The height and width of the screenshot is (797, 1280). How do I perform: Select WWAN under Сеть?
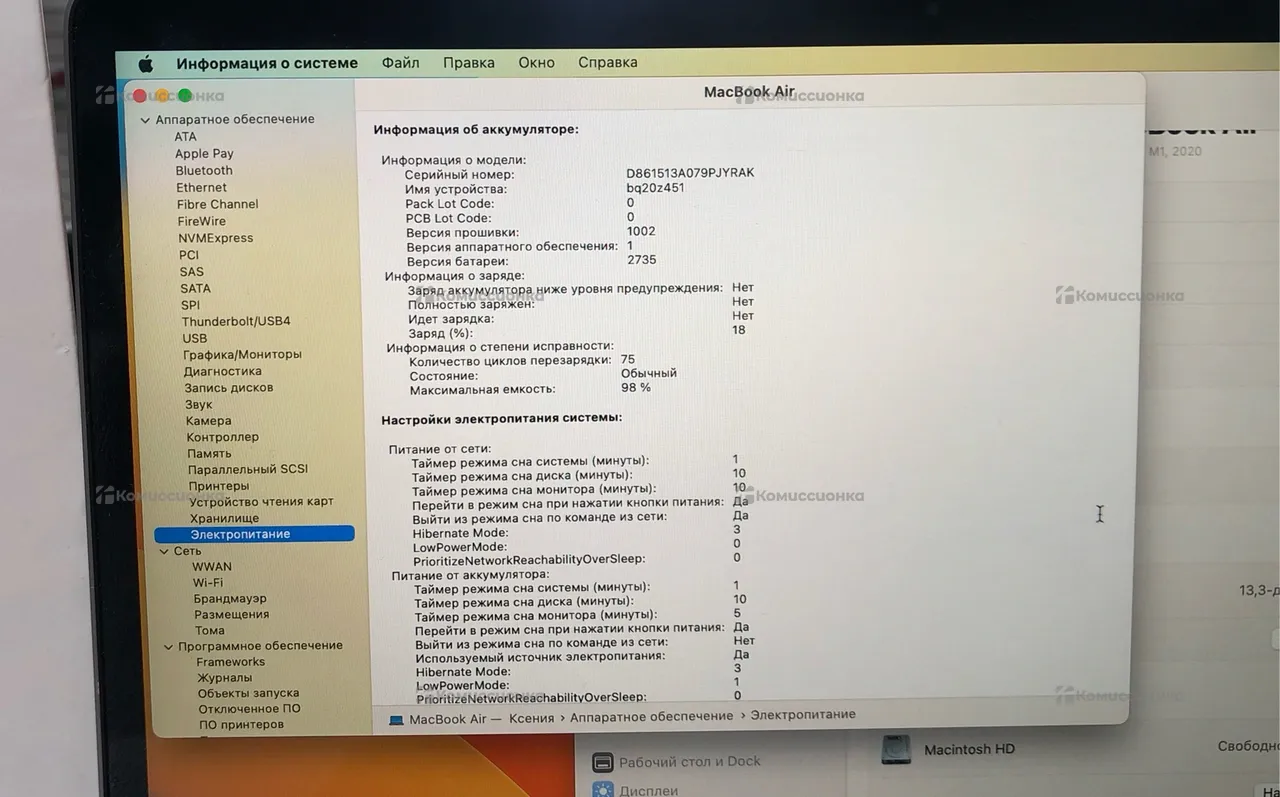[x=211, y=567]
